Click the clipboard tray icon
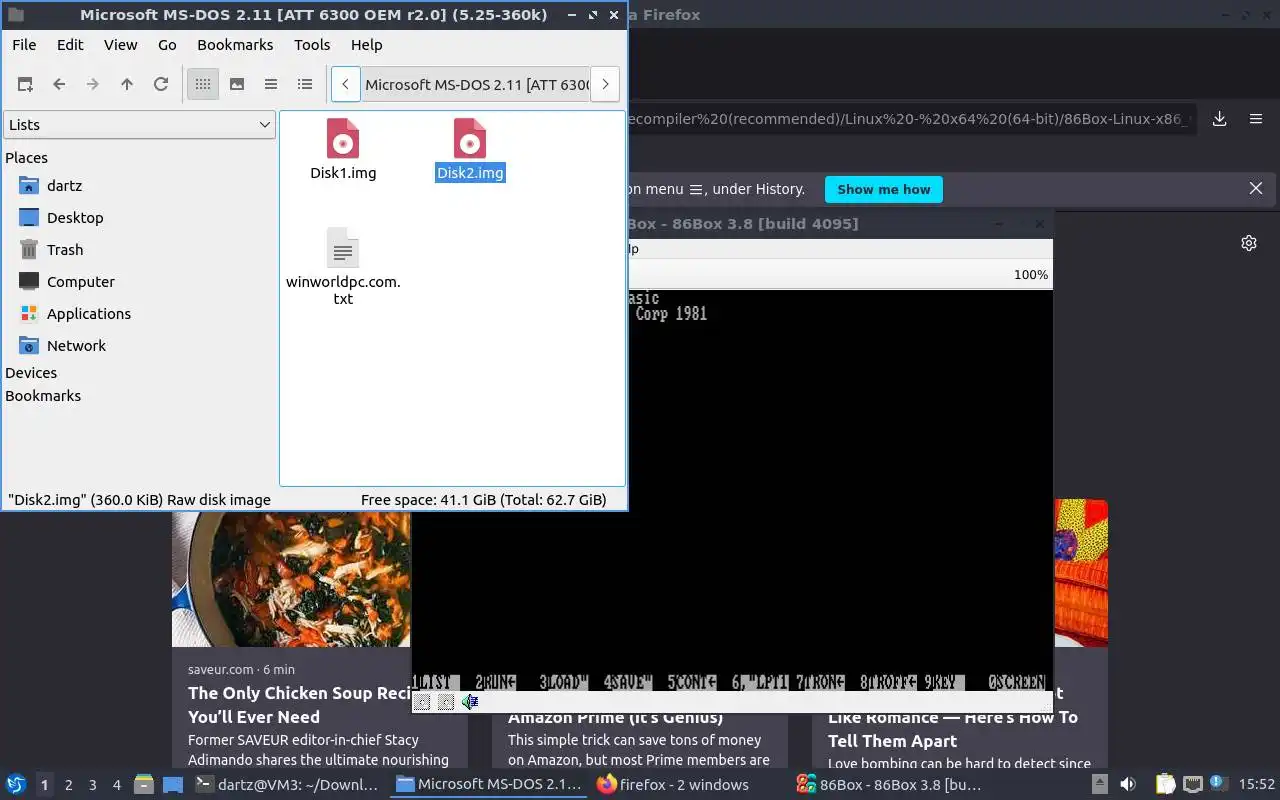This screenshot has width=1280, height=800. pos(1166,785)
